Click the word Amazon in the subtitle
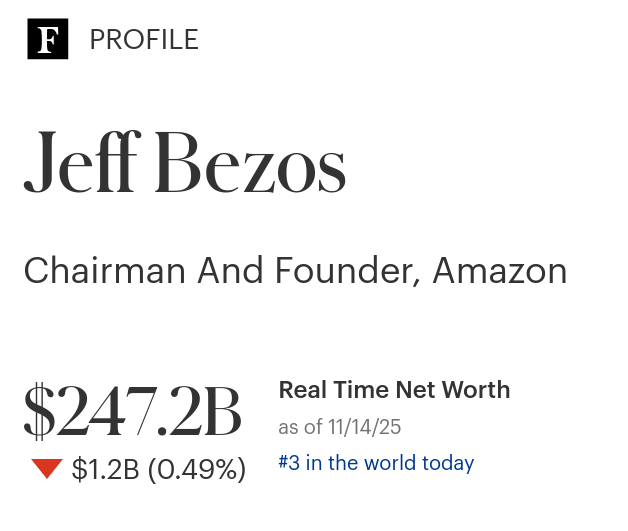The height and width of the screenshot is (531, 628). 499,271
